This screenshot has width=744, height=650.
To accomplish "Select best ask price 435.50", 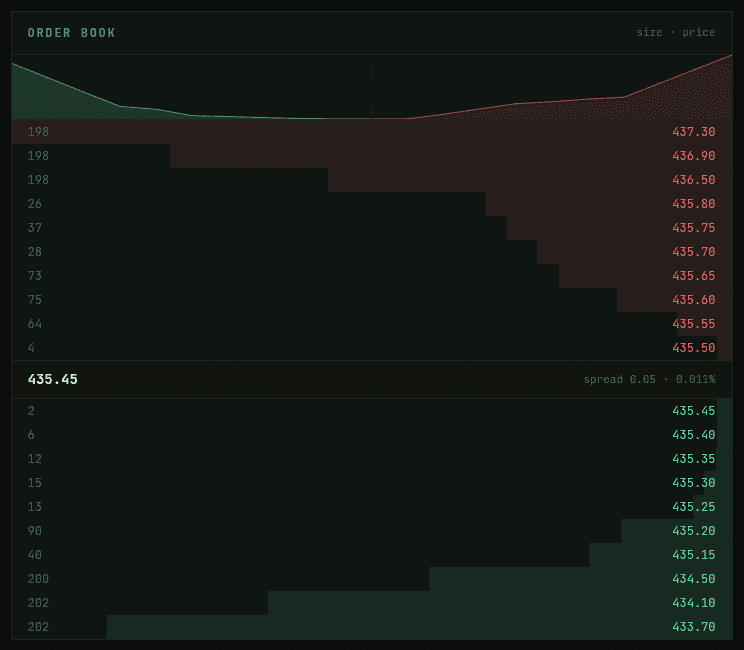I will (x=693, y=348).
